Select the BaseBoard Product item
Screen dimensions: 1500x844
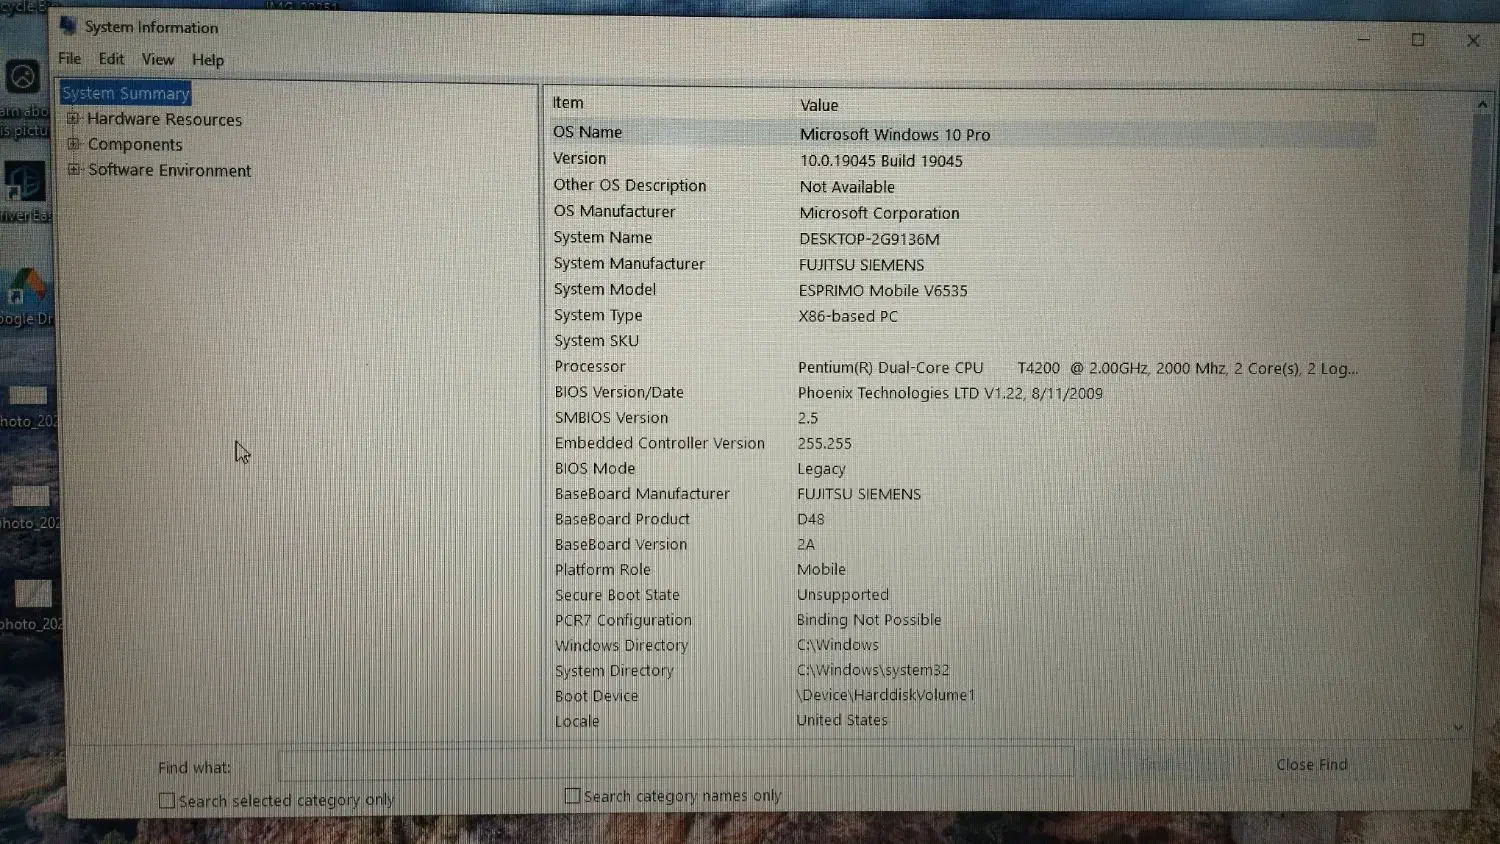(x=622, y=519)
